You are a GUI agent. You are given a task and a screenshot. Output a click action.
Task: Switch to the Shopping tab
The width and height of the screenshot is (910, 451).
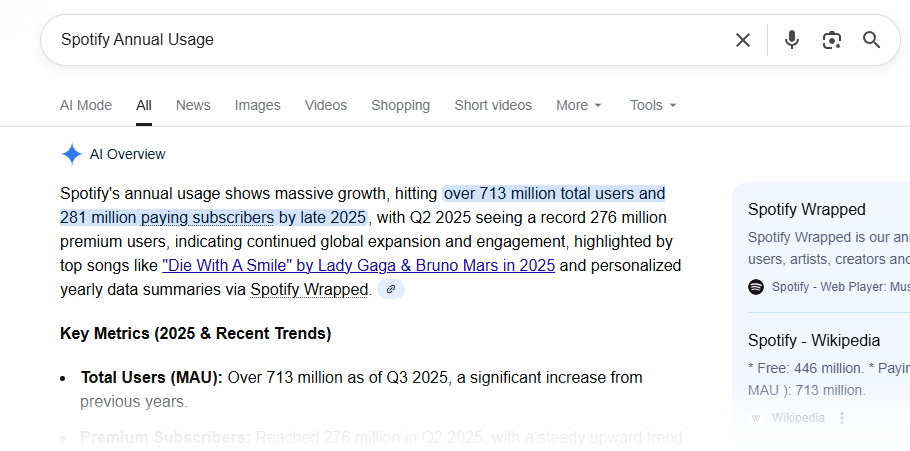pyautogui.click(x=400, y=105)
